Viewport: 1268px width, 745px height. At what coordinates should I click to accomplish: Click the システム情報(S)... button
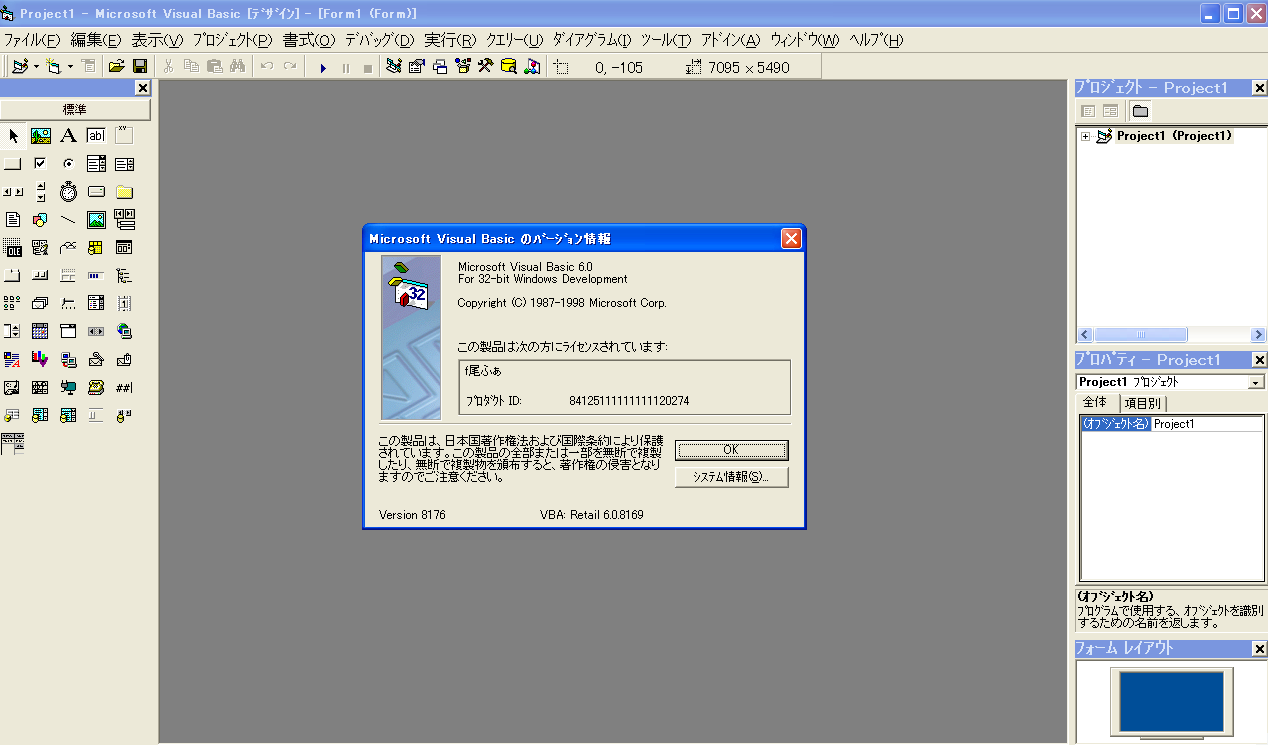click(731, 477)
